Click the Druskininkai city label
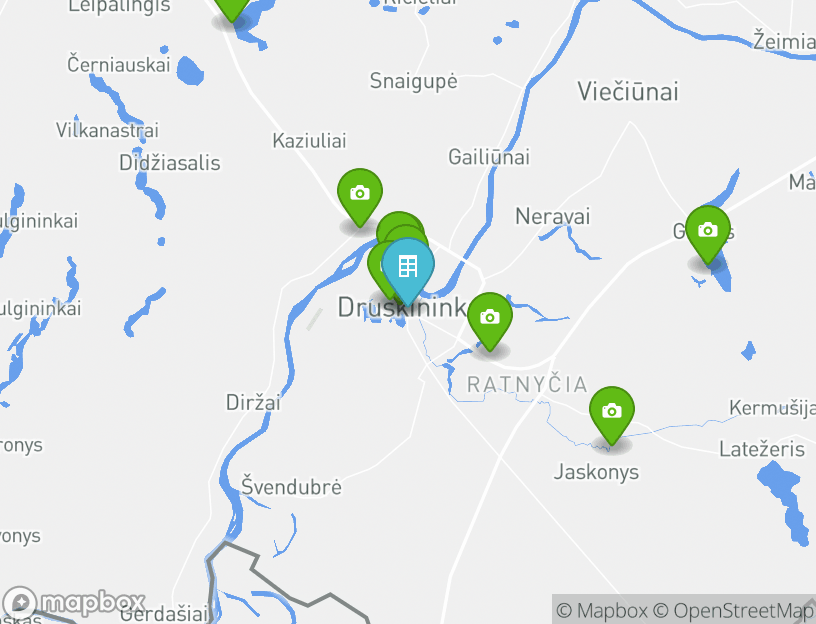The image size is (816, 624). pyautogui.click(x=403, y=307)
